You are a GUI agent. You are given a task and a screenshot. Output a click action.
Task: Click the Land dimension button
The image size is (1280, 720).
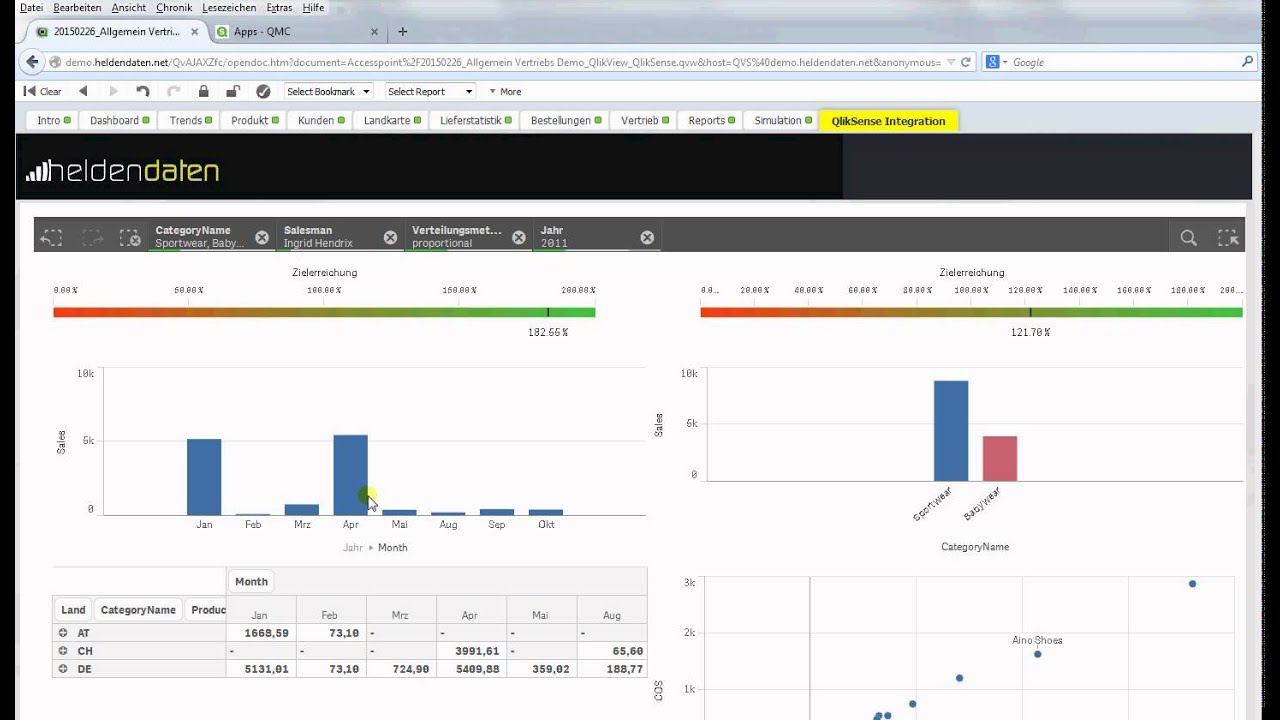pos(73,610)
